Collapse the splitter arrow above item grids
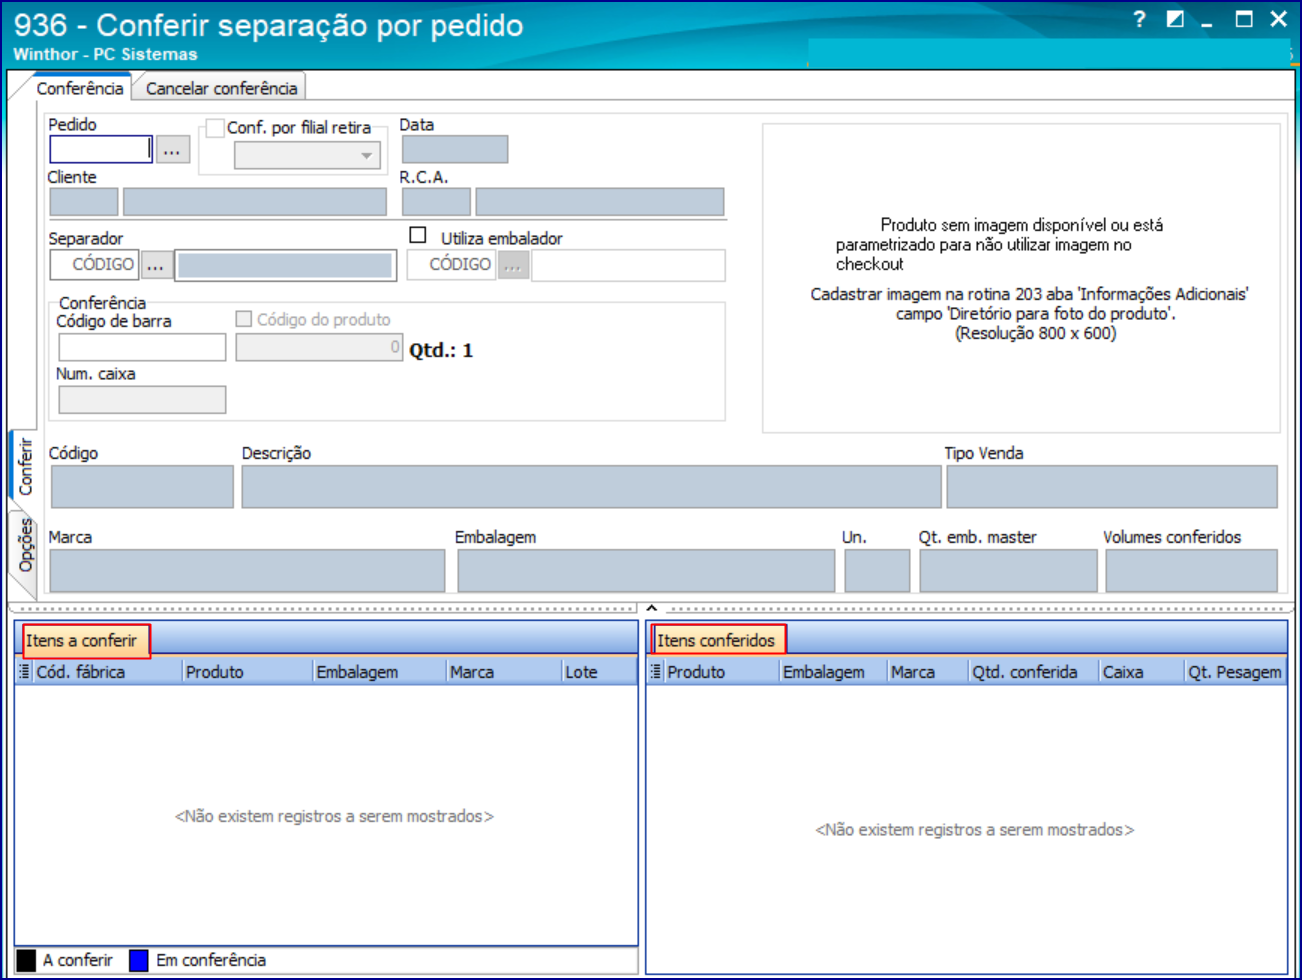 coord(651,607)
